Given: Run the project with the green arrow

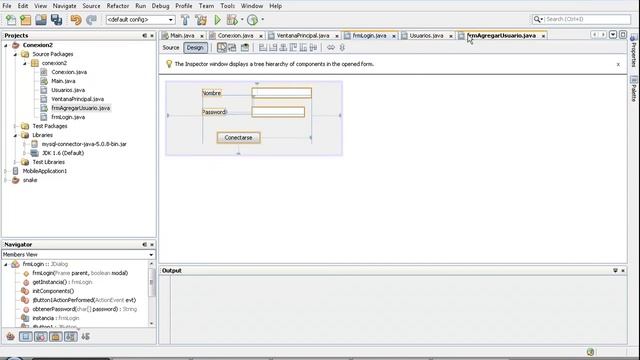Looking at the screenshot, I should 218,20.
